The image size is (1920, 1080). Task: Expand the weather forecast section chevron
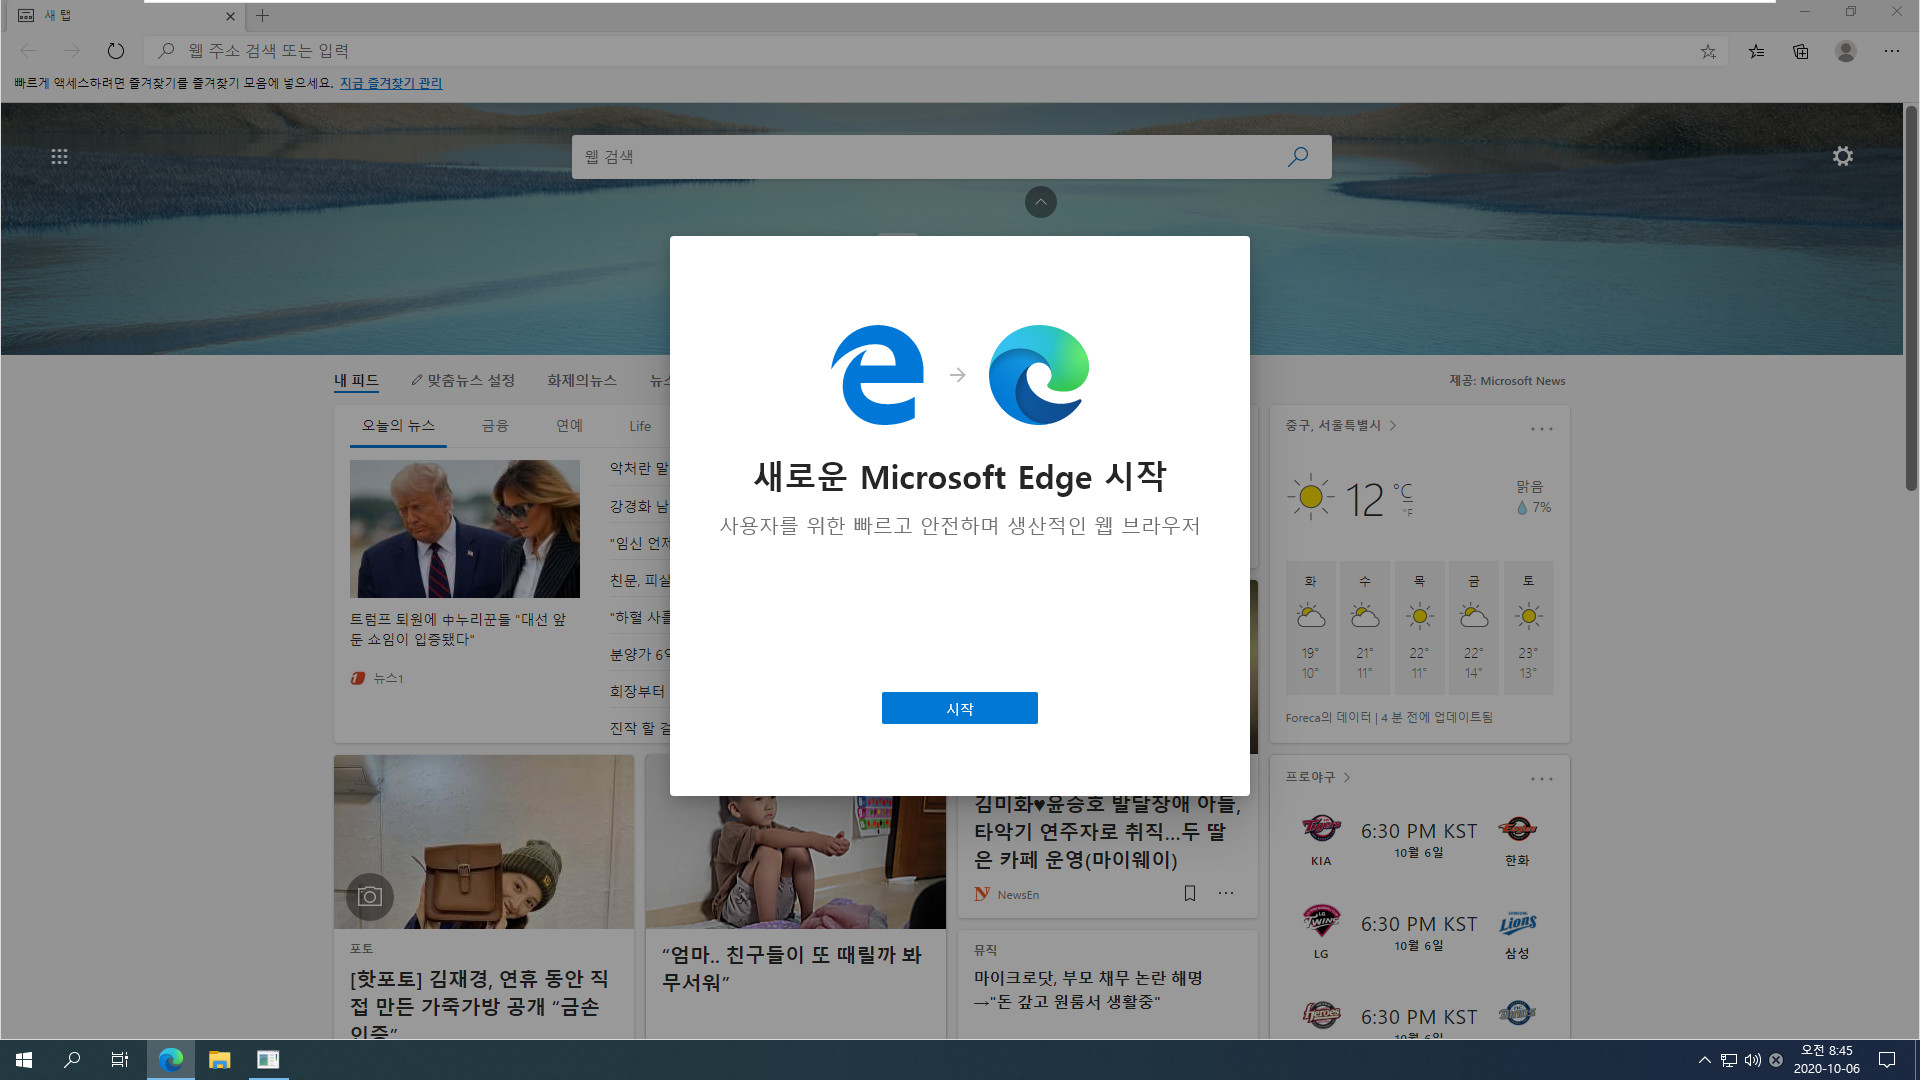click(x=1394, y=425)
